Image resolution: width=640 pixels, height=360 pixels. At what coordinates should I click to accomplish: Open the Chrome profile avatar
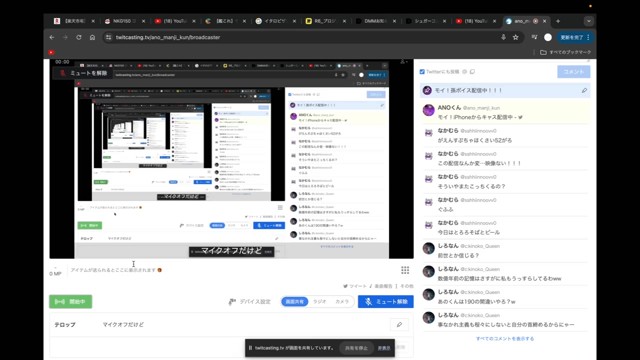tap(548, 37)
